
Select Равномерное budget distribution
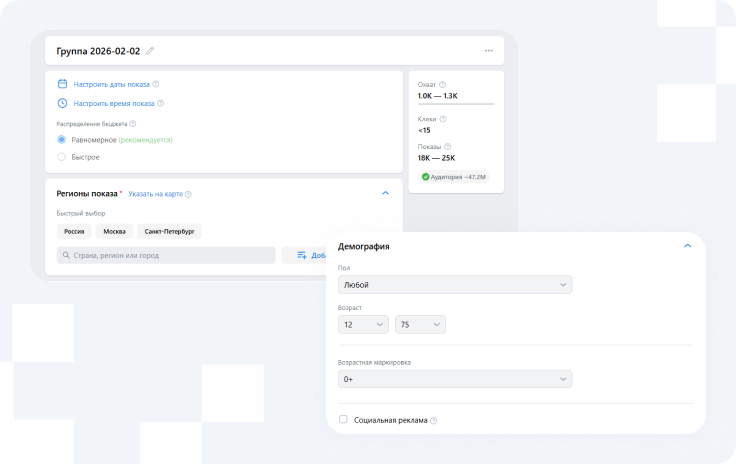pos(62,140)
